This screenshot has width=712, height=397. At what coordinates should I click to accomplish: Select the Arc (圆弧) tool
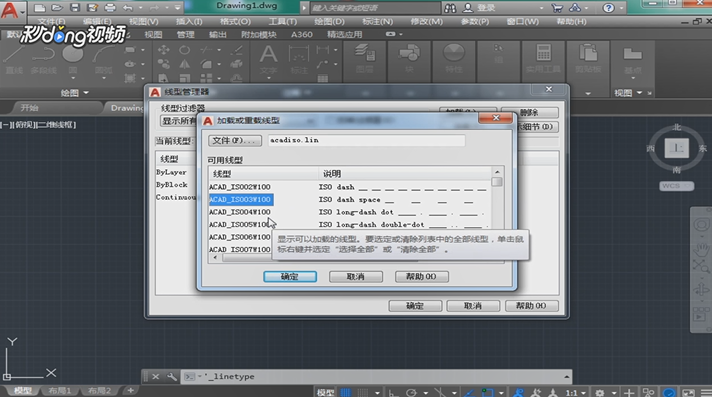click(104, 60)
